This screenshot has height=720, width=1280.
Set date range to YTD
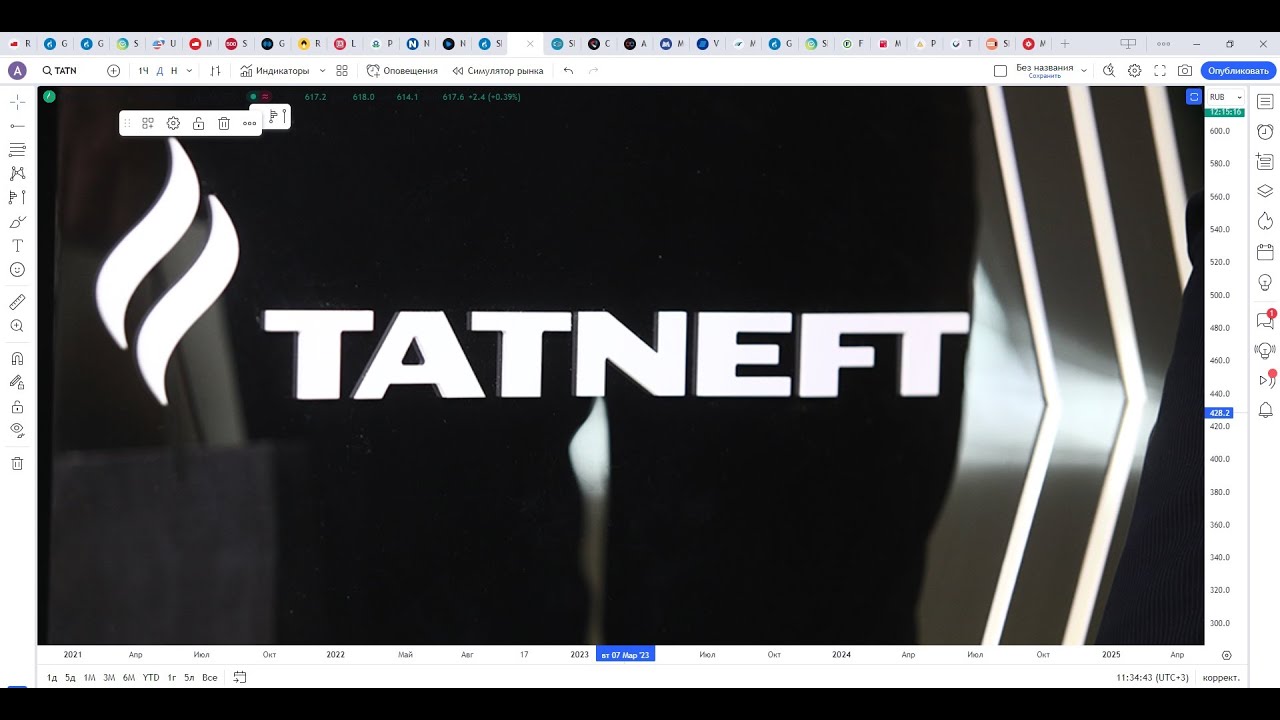tap(150, 677)
